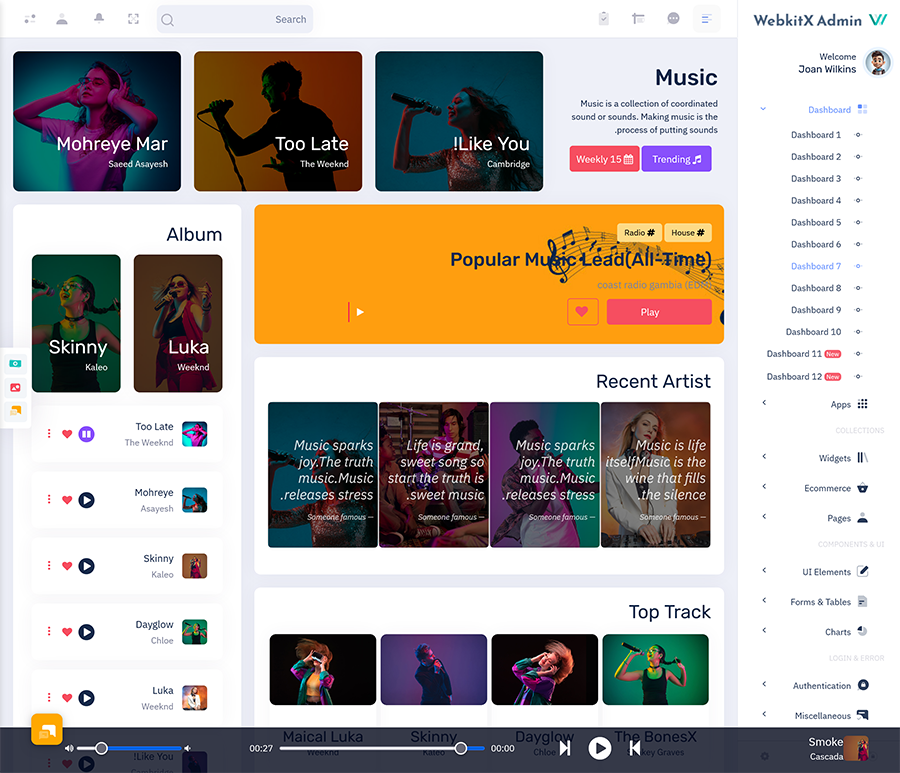Select the Radio # tag
The image size is (900, 773).
click(639, 232)
